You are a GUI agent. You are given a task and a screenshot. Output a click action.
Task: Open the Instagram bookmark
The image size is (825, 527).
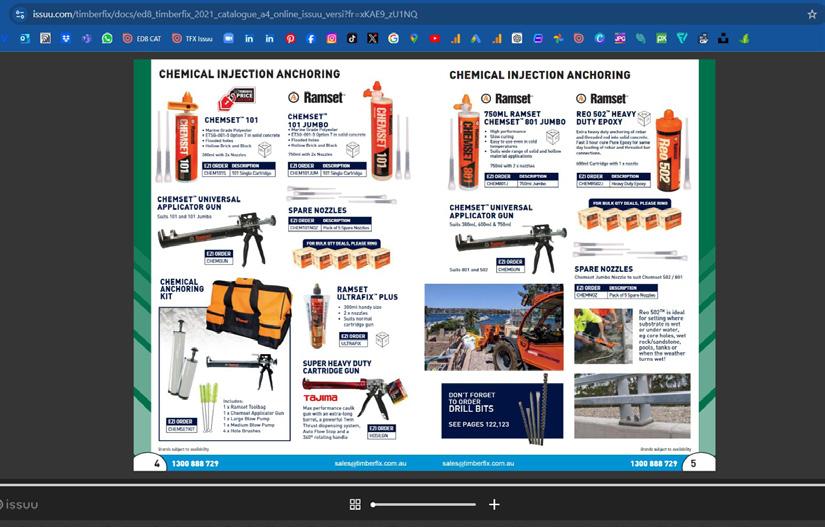tap(331, 38)
